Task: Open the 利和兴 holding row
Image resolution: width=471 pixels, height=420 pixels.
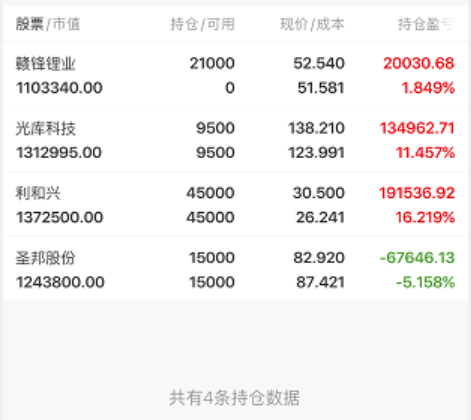Action: click(235, 204)
